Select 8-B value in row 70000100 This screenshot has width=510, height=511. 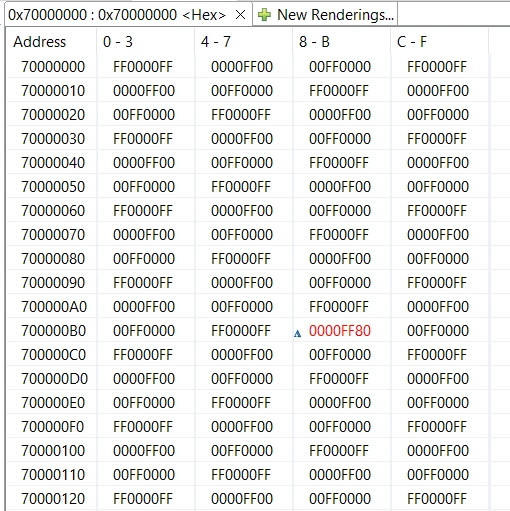click(339, 451)
